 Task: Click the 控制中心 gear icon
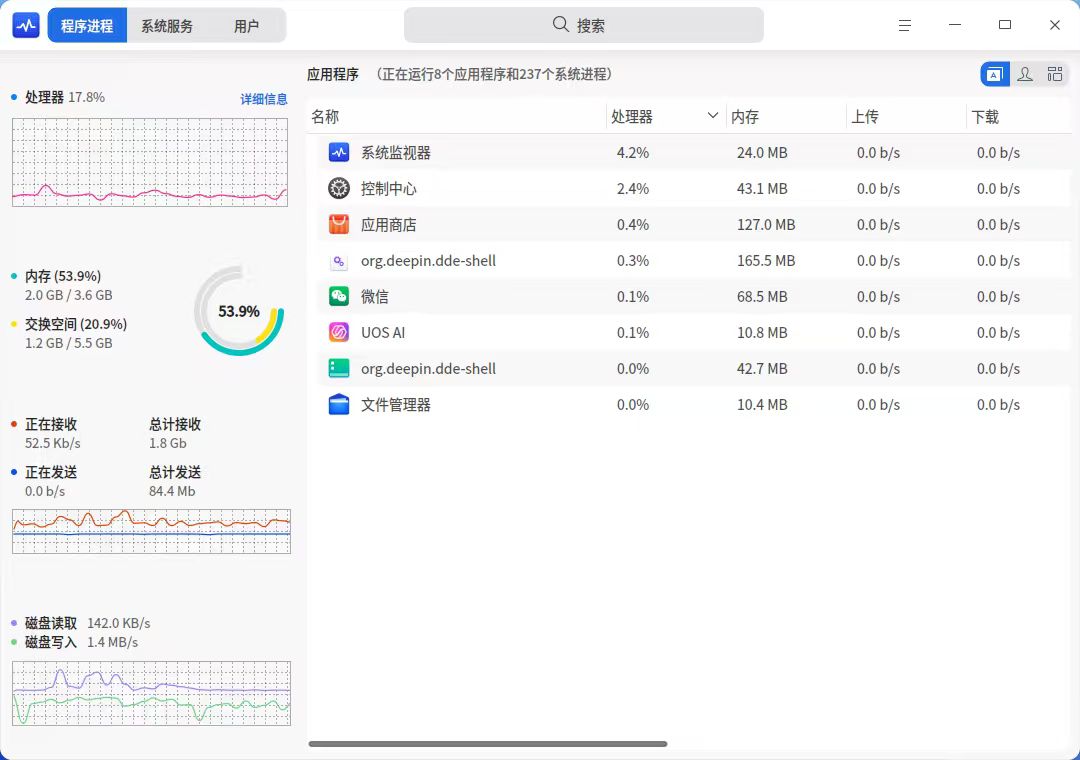[x=339, y=188]
